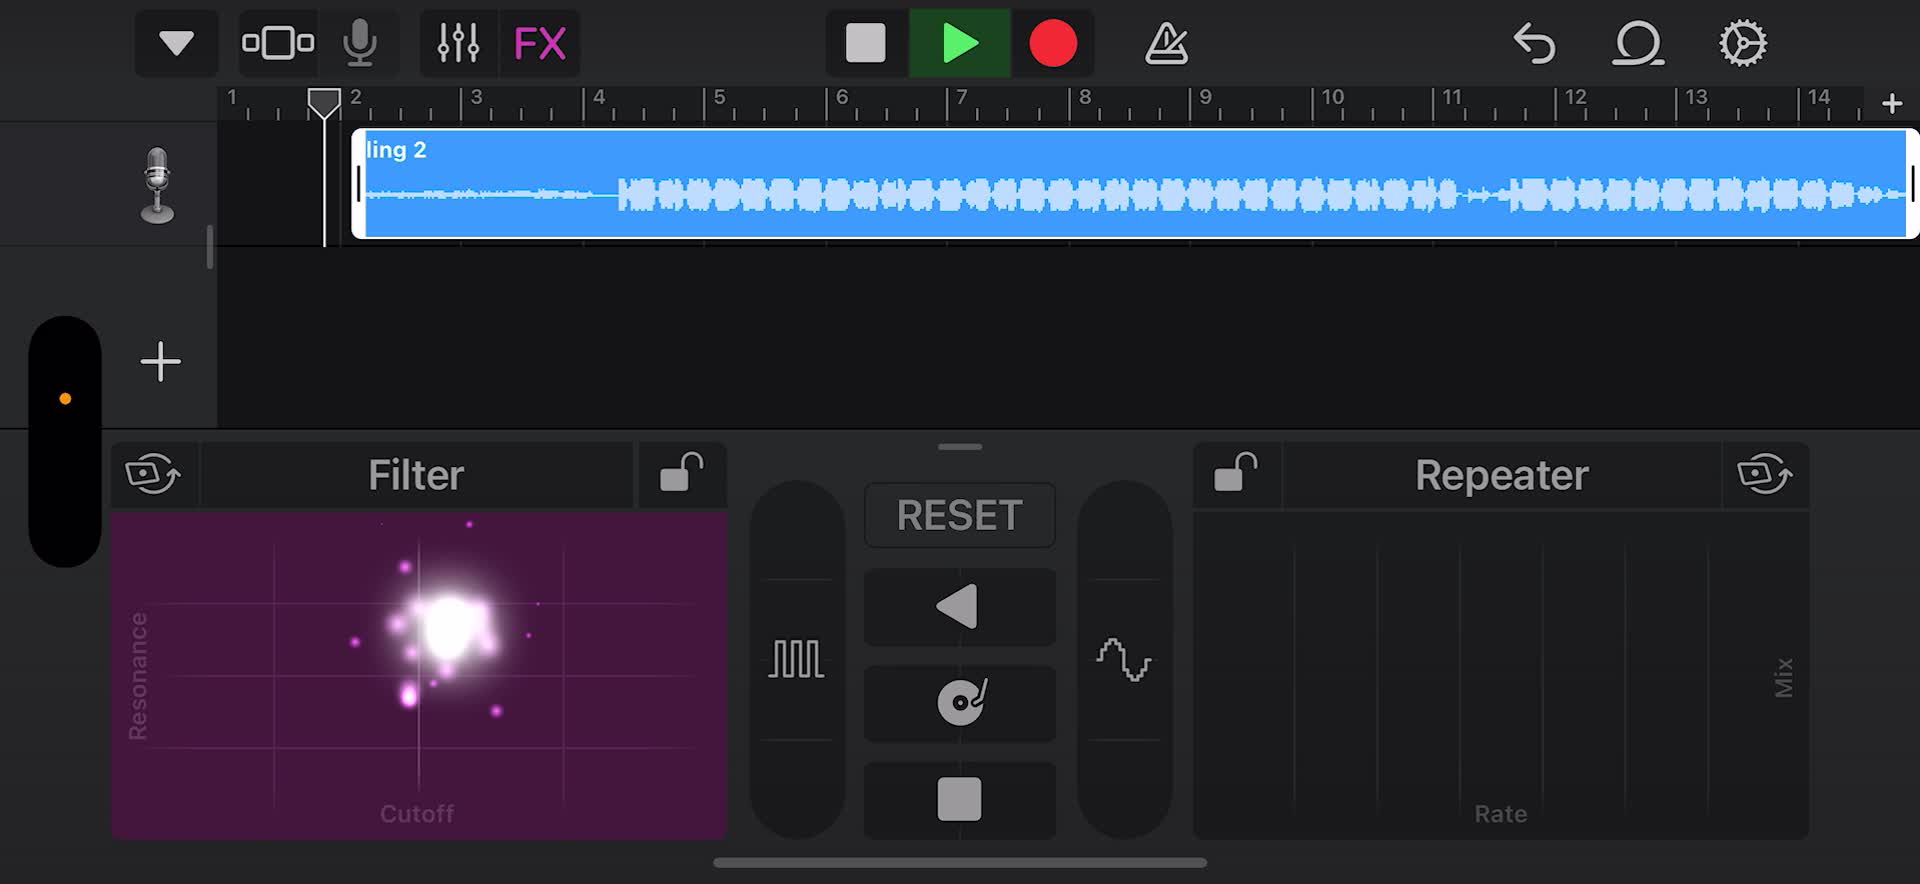This screenshot has width=1920, height=884.
Task: Click the undo arrow
Action: coord(1534,44)
